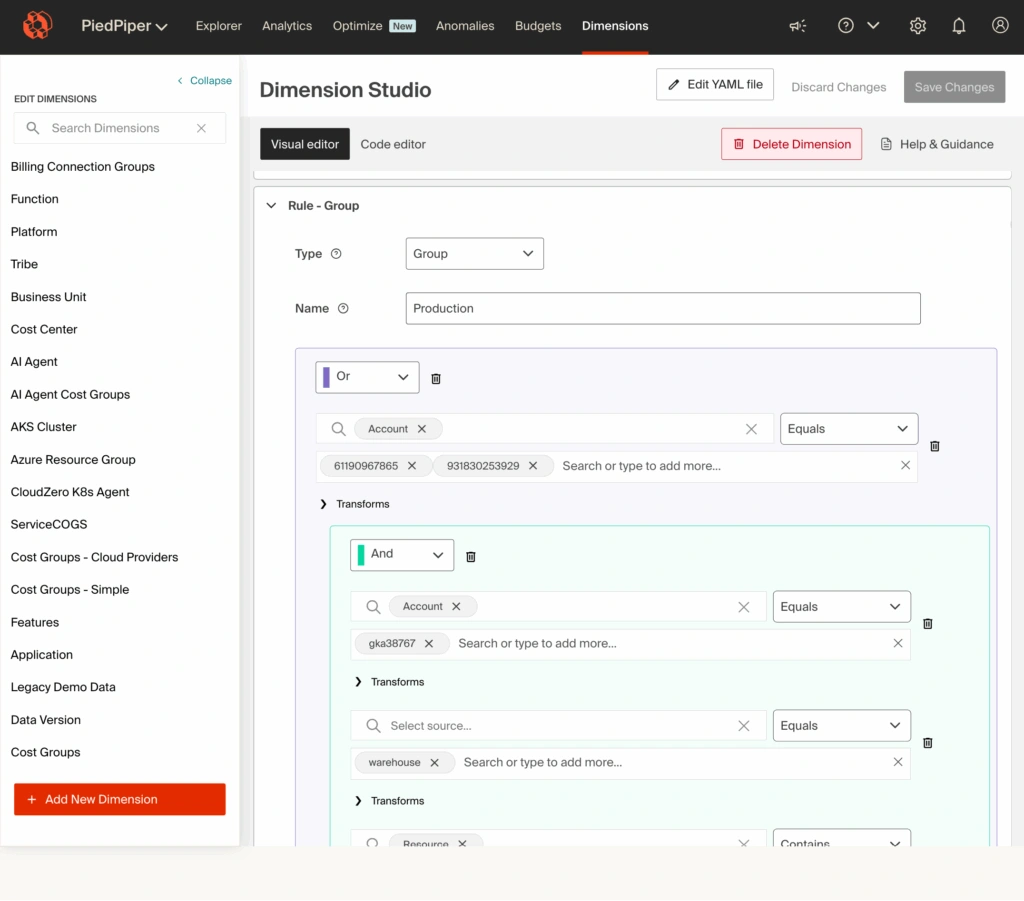Open the help question mark icon
Viewport: 1024px width, 901px height.
click(846, 26)
